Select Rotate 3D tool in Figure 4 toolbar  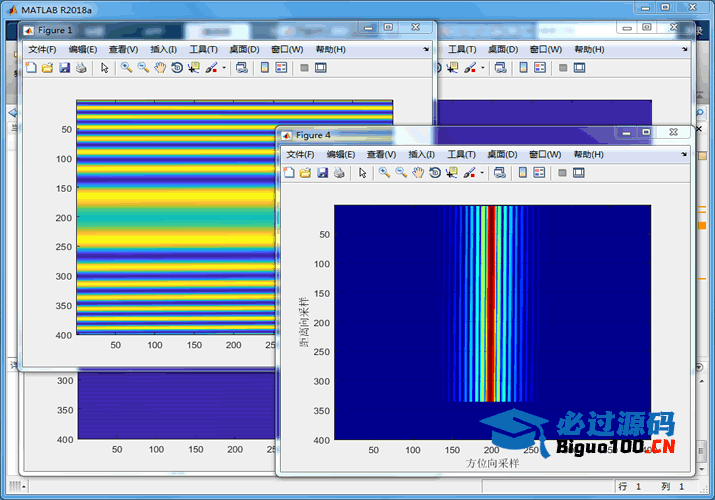(435, 173)
